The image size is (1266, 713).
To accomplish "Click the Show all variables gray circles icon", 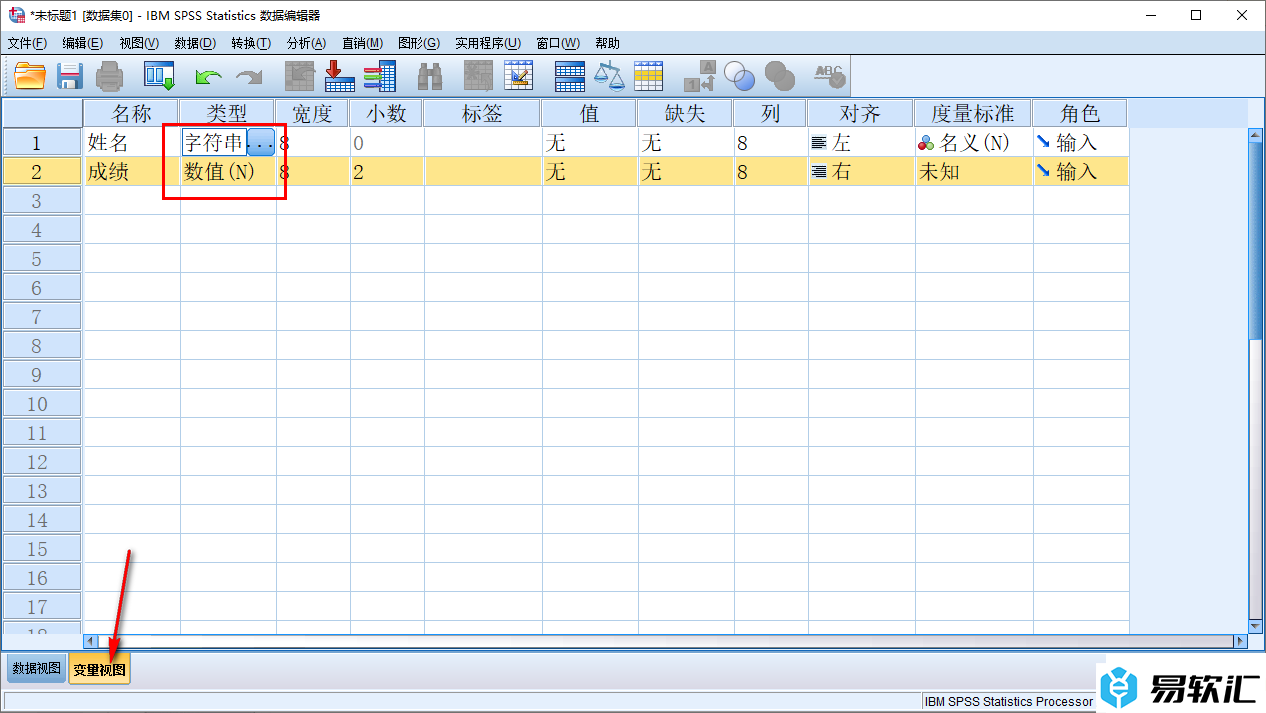I will point(779,76).
